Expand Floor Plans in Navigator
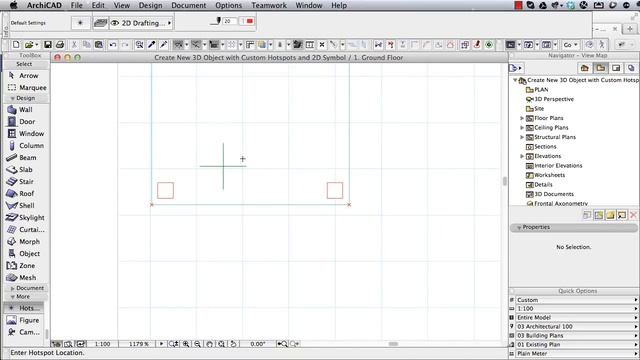This screenshot has height=360, width=640. [x=522, y=118]
